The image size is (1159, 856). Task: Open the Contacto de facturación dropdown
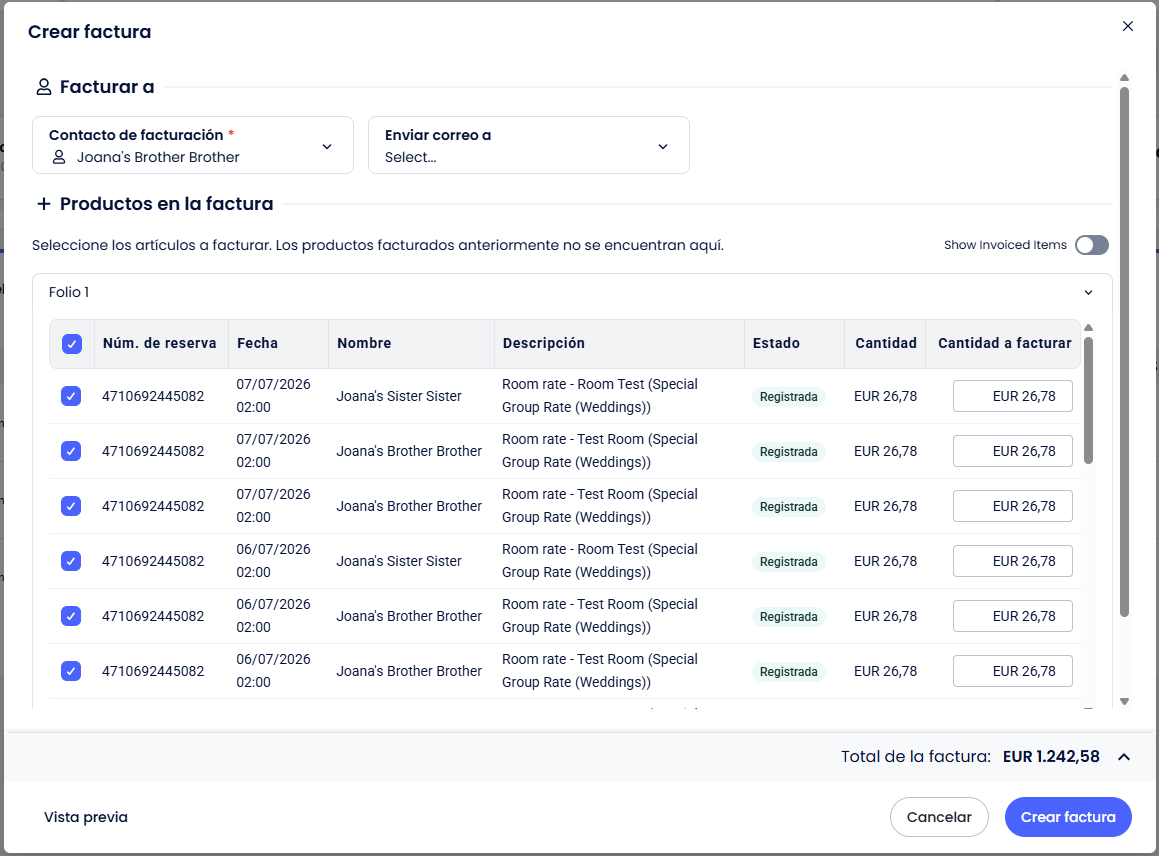tap(193, 146)
